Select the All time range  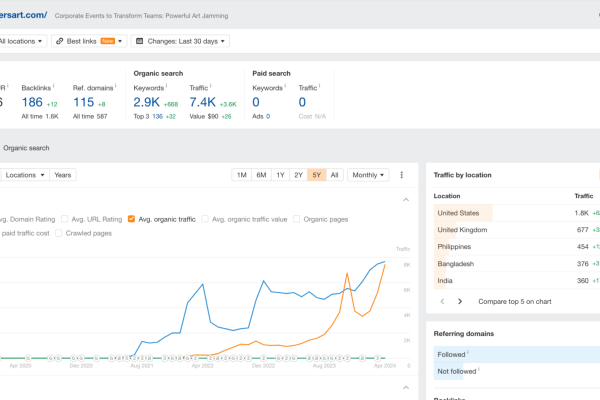pos(334,175)
